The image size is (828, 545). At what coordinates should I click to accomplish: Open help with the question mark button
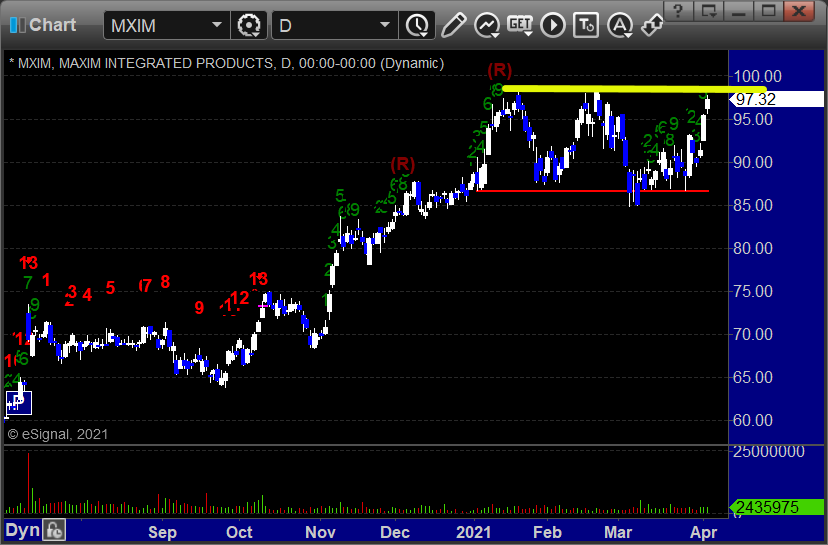tap(678, 11)
